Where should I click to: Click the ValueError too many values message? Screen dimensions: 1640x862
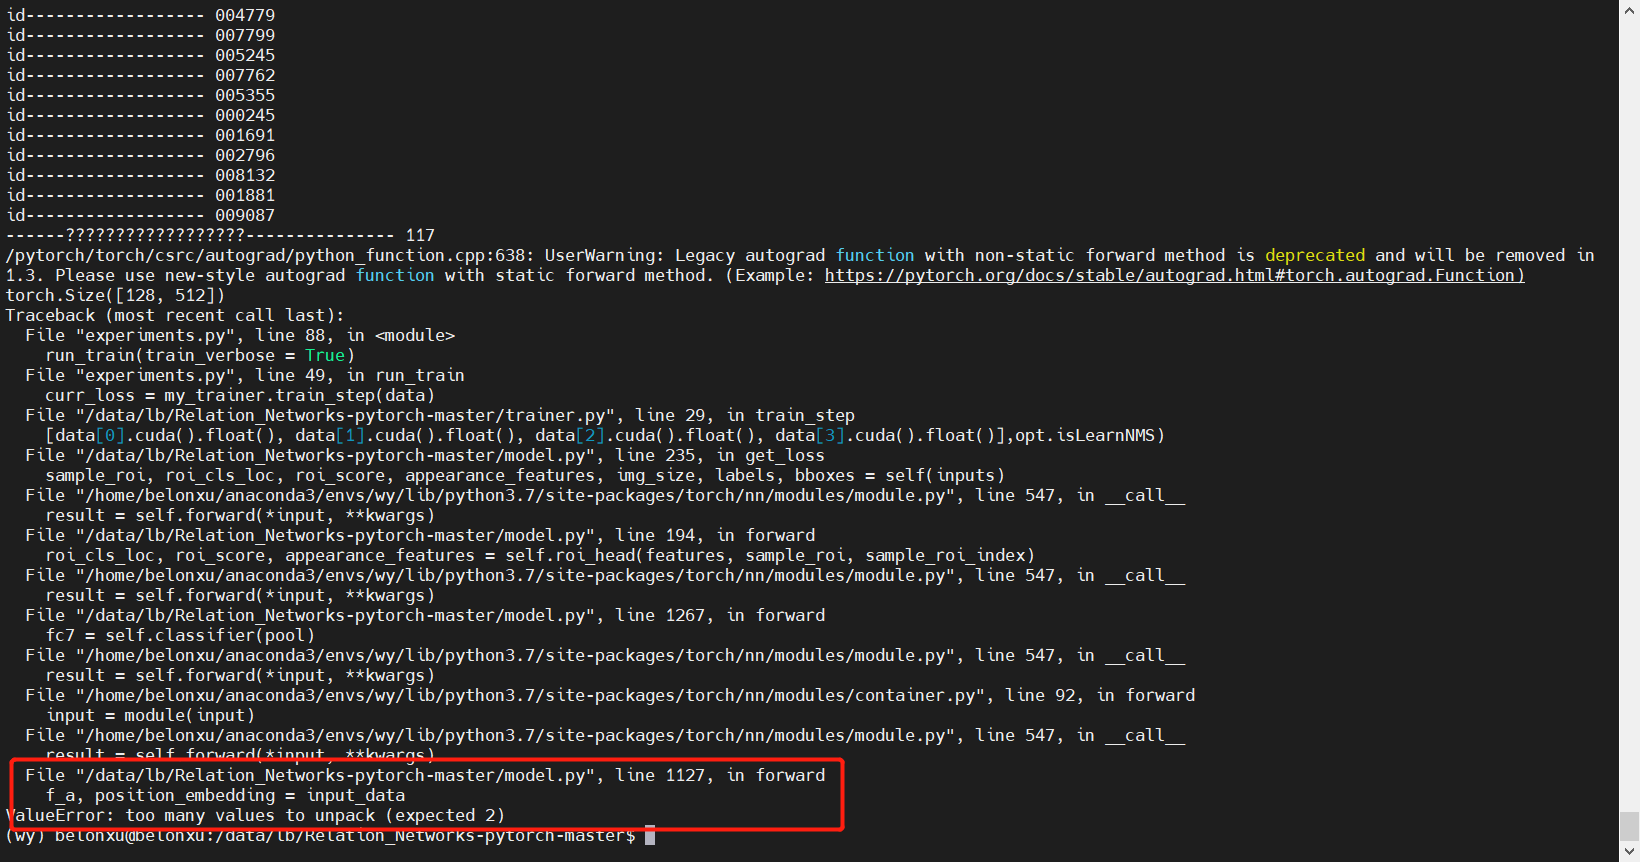click(255, 815)
